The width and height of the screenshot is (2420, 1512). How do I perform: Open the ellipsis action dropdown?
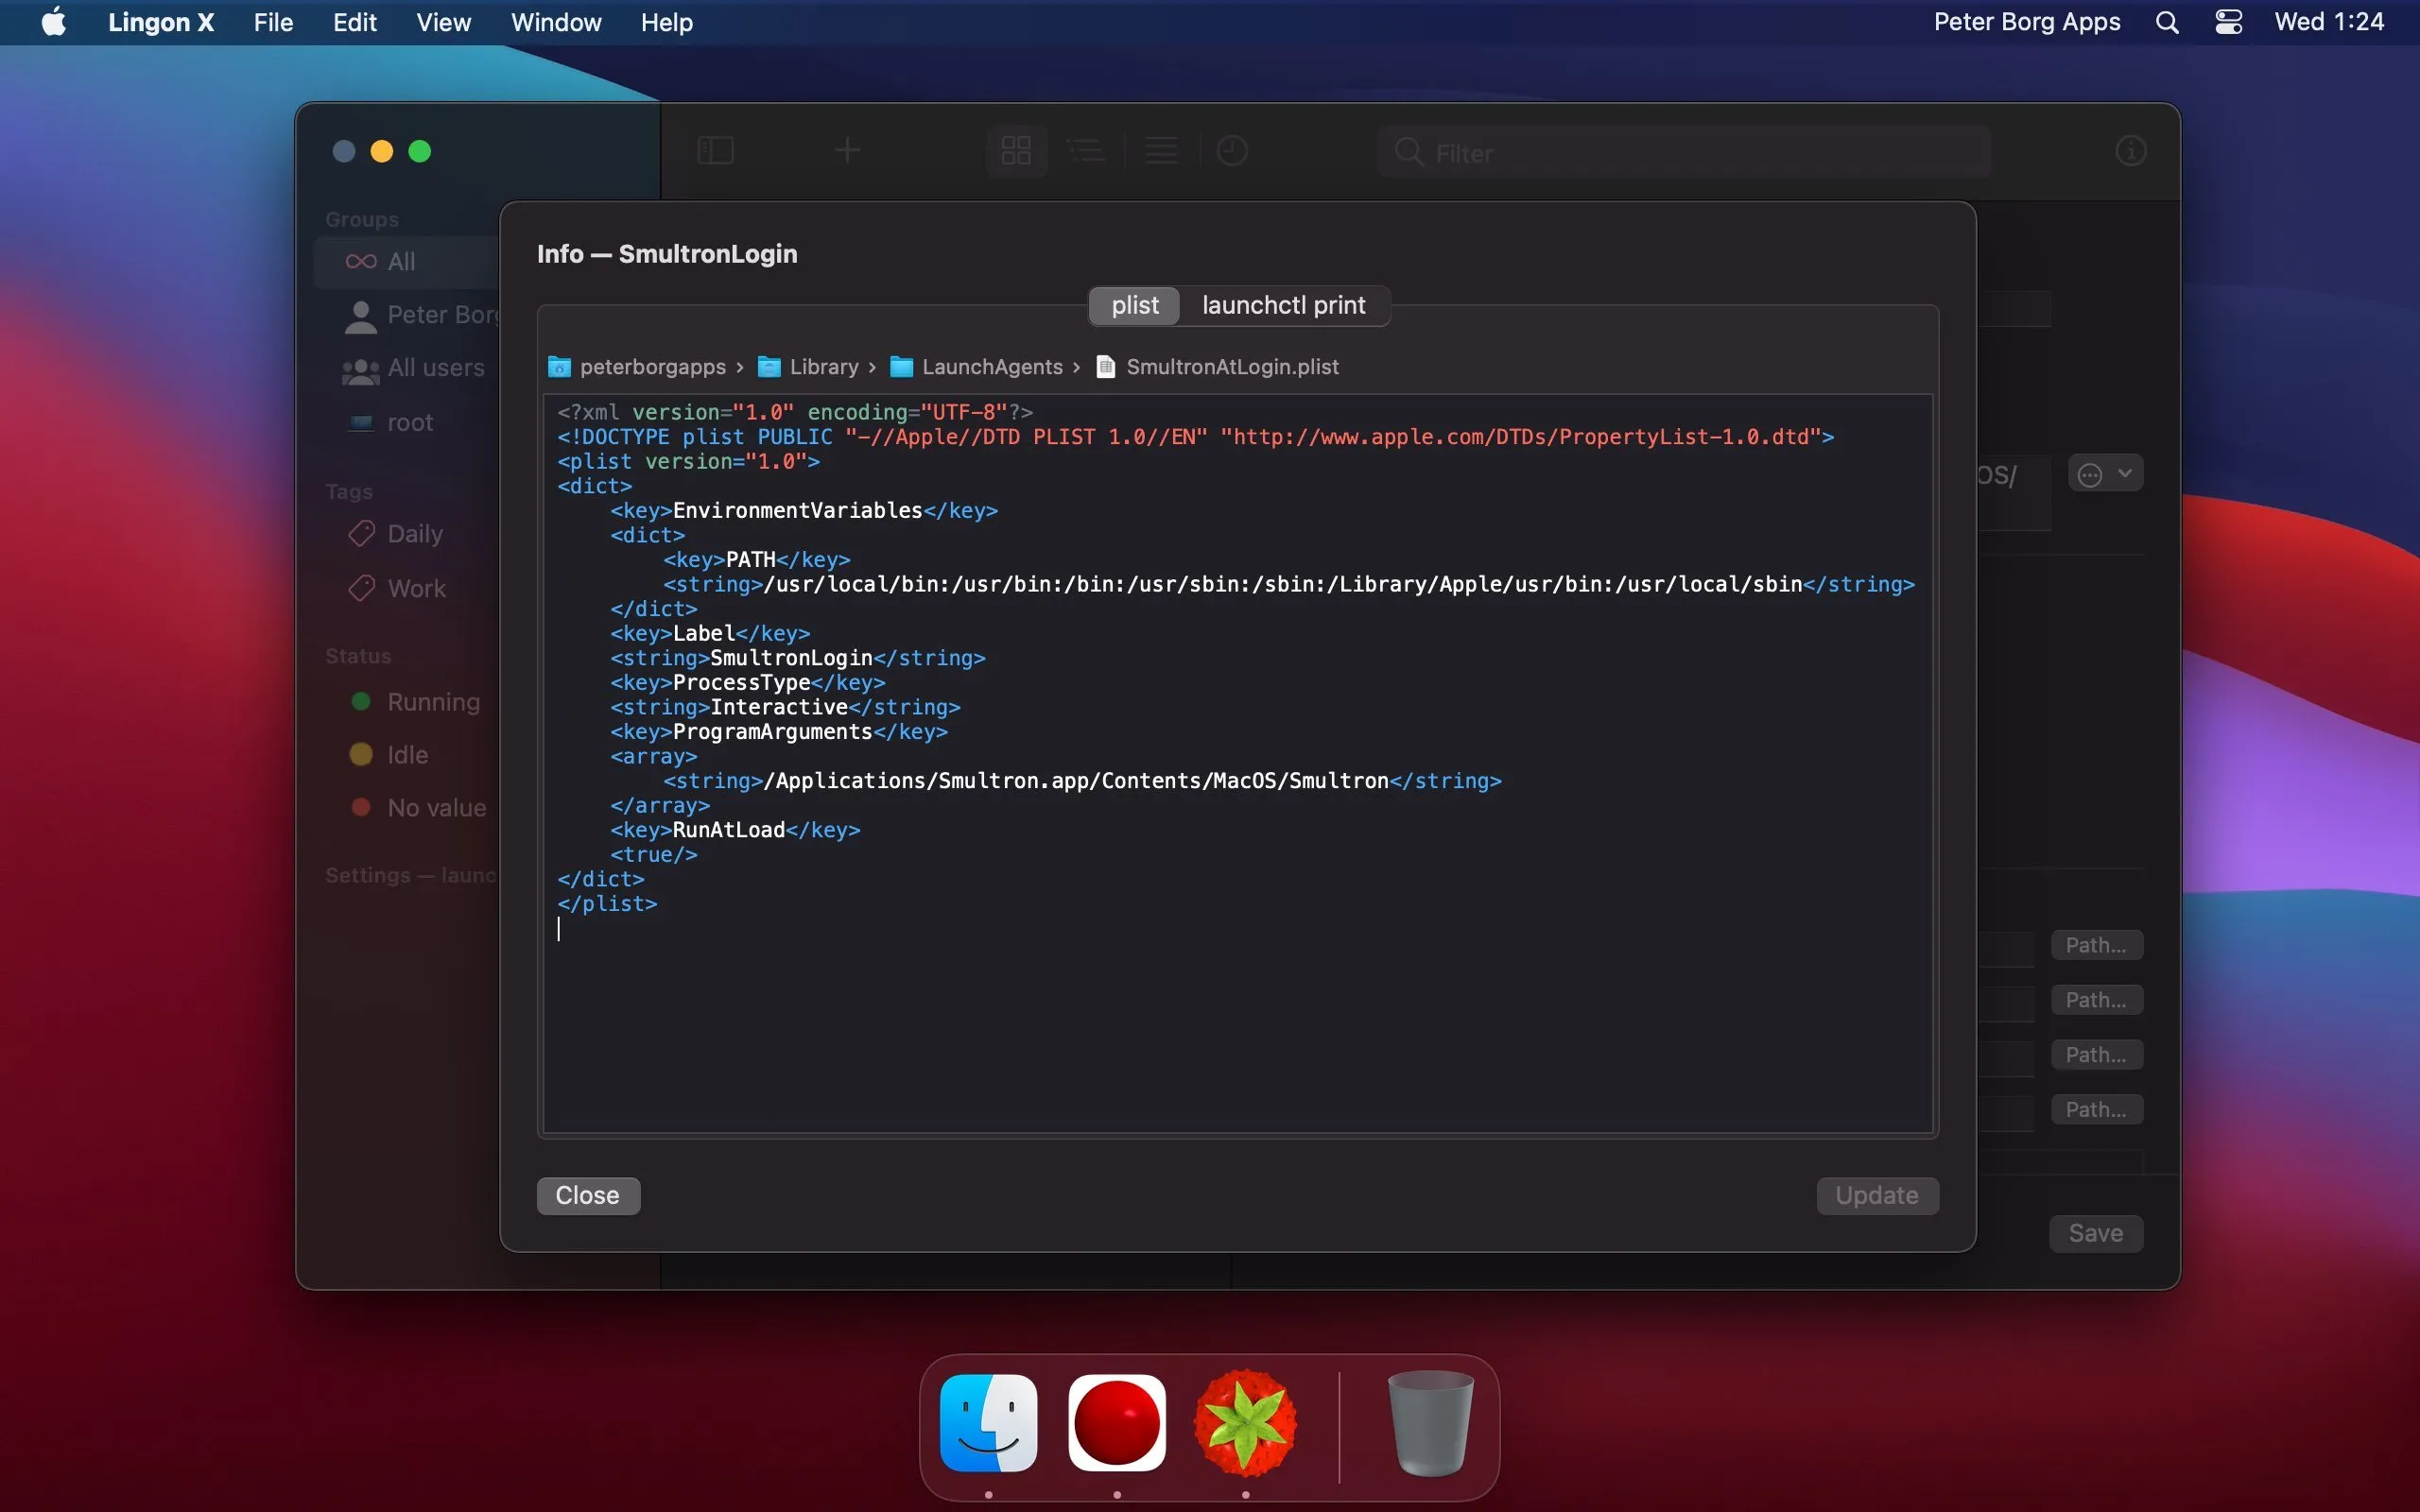coord(2106,474)
